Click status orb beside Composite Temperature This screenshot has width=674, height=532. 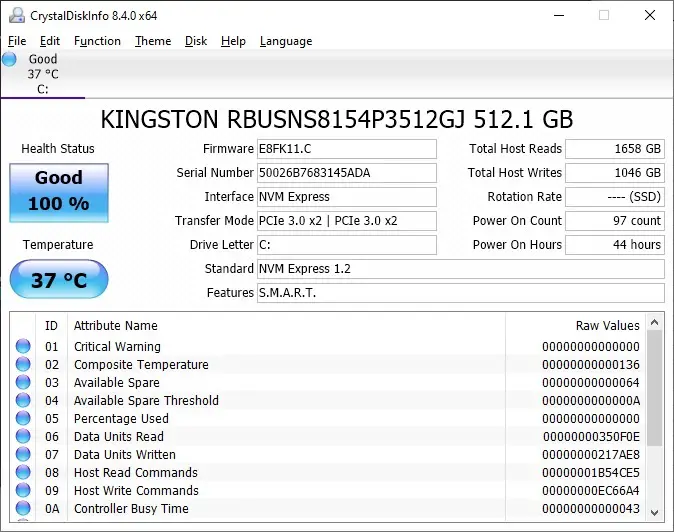pyautogui.click(x=23, y=364)
